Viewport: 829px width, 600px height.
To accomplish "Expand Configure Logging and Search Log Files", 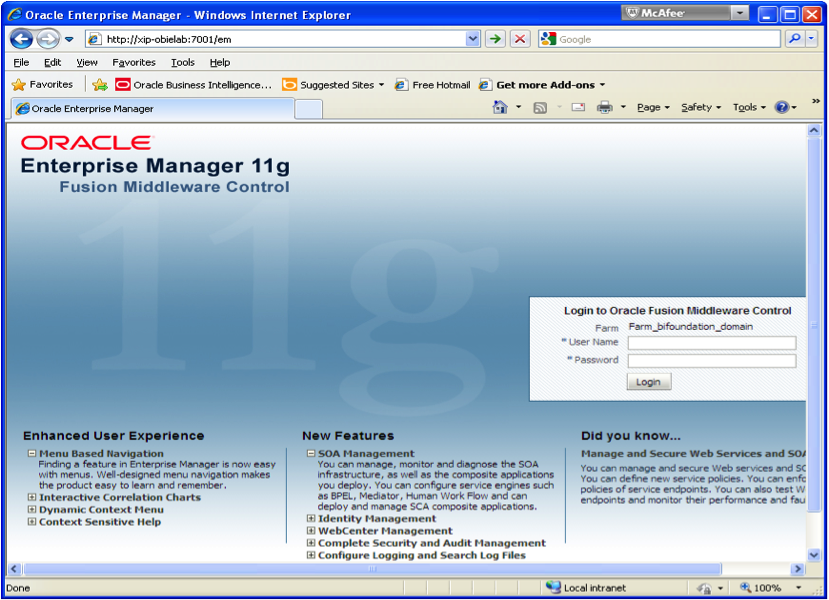I will pyautogui.click(x=311, y=555).
